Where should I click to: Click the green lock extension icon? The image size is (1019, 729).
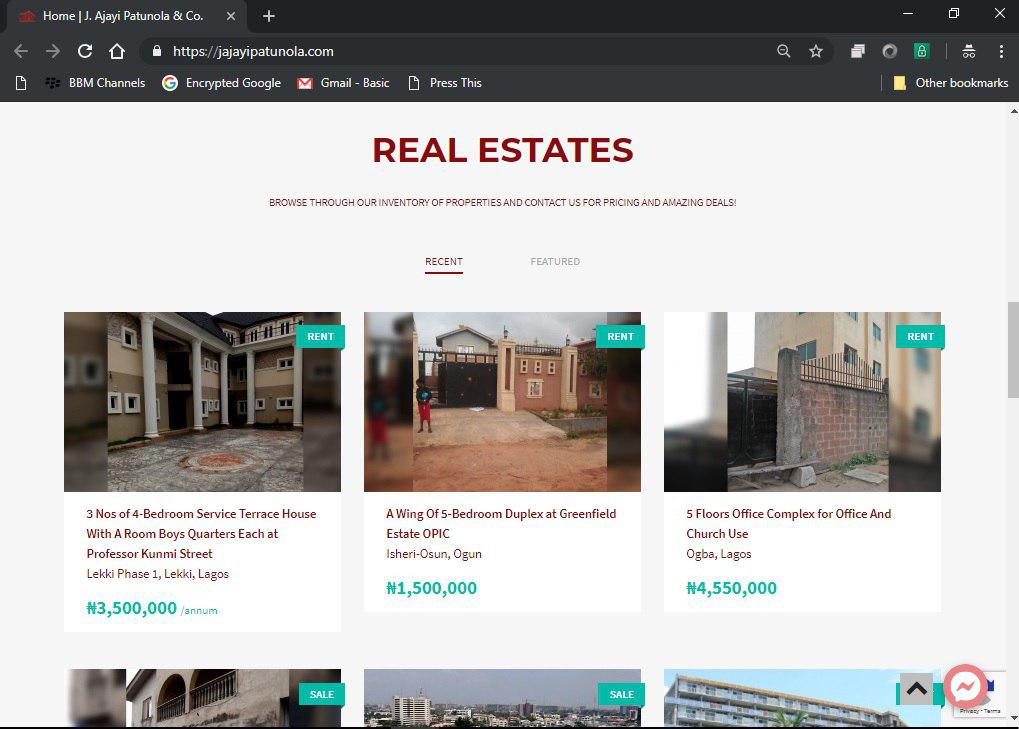(x=921, y=51)
